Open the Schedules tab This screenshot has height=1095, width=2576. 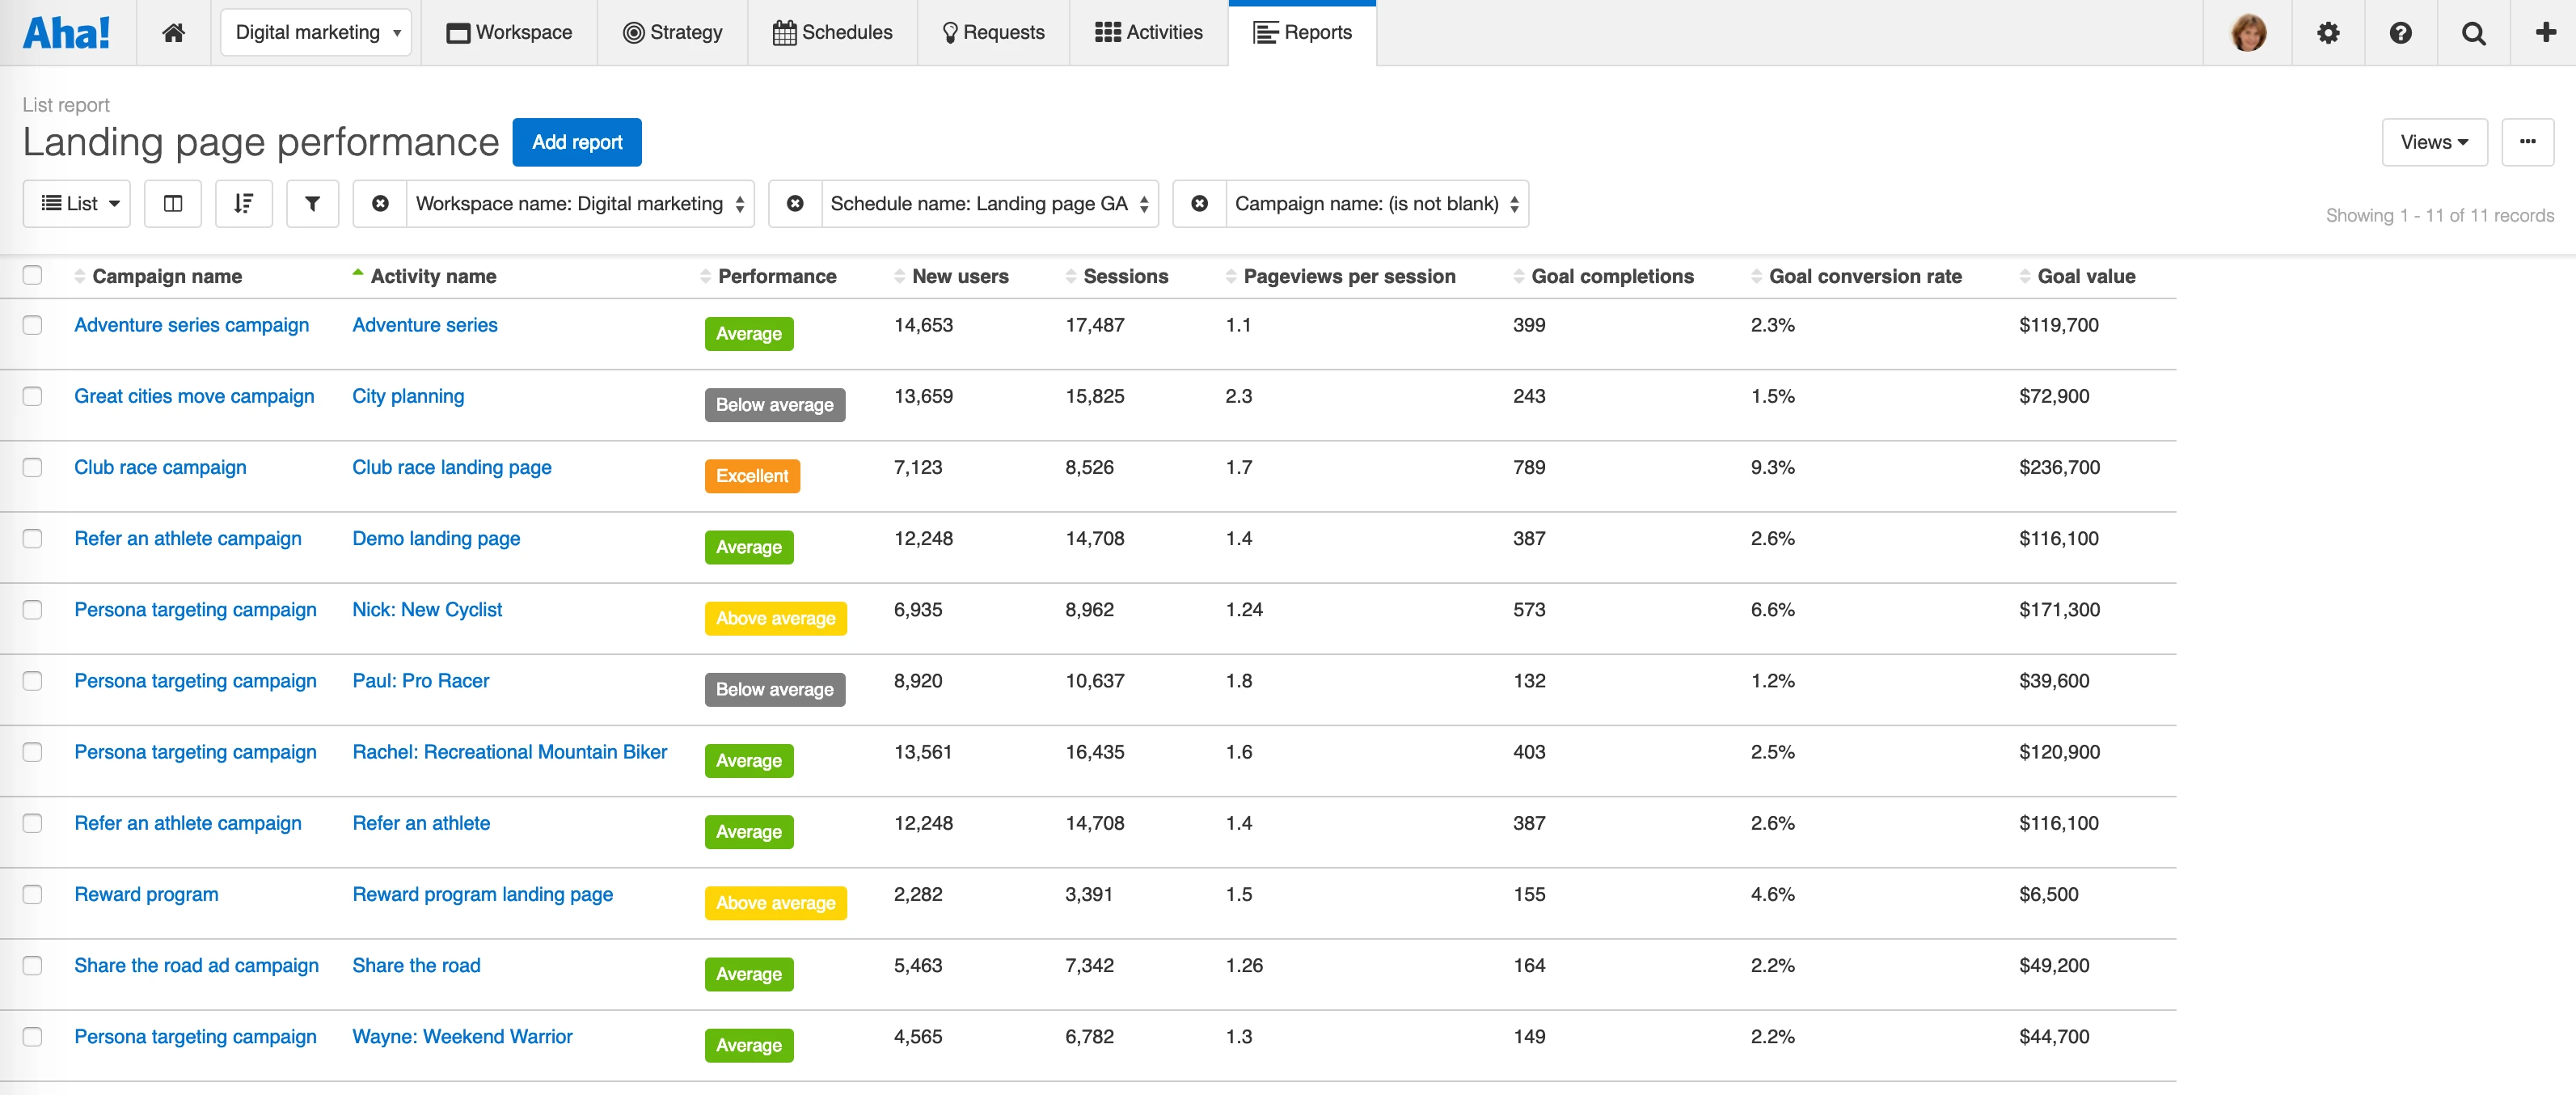pos(833,32)
